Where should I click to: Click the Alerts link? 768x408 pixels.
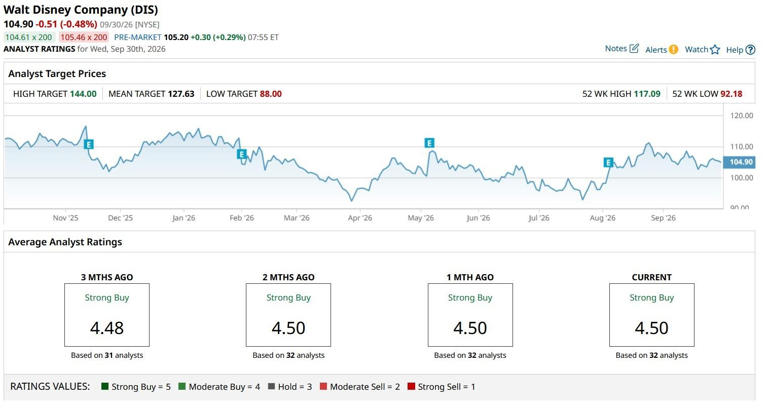(656, 49)
